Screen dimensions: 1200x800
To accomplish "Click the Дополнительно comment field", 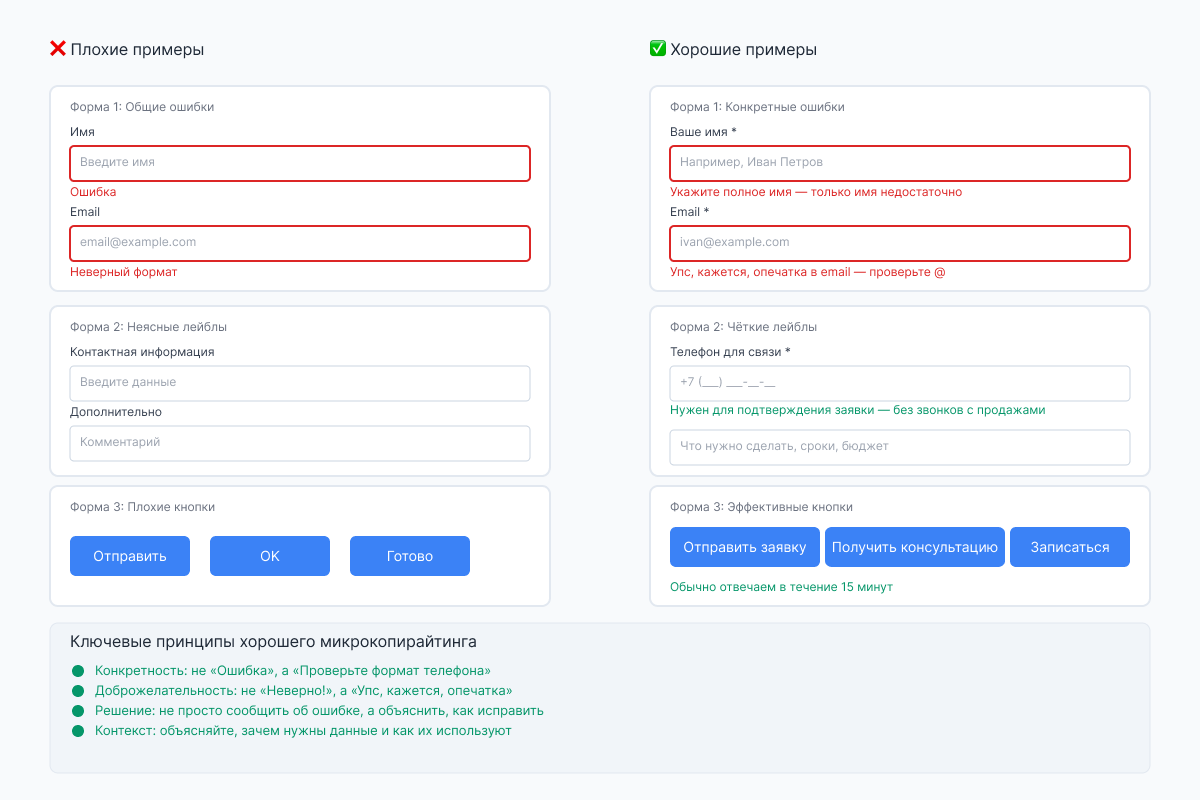I will point(300,443).
